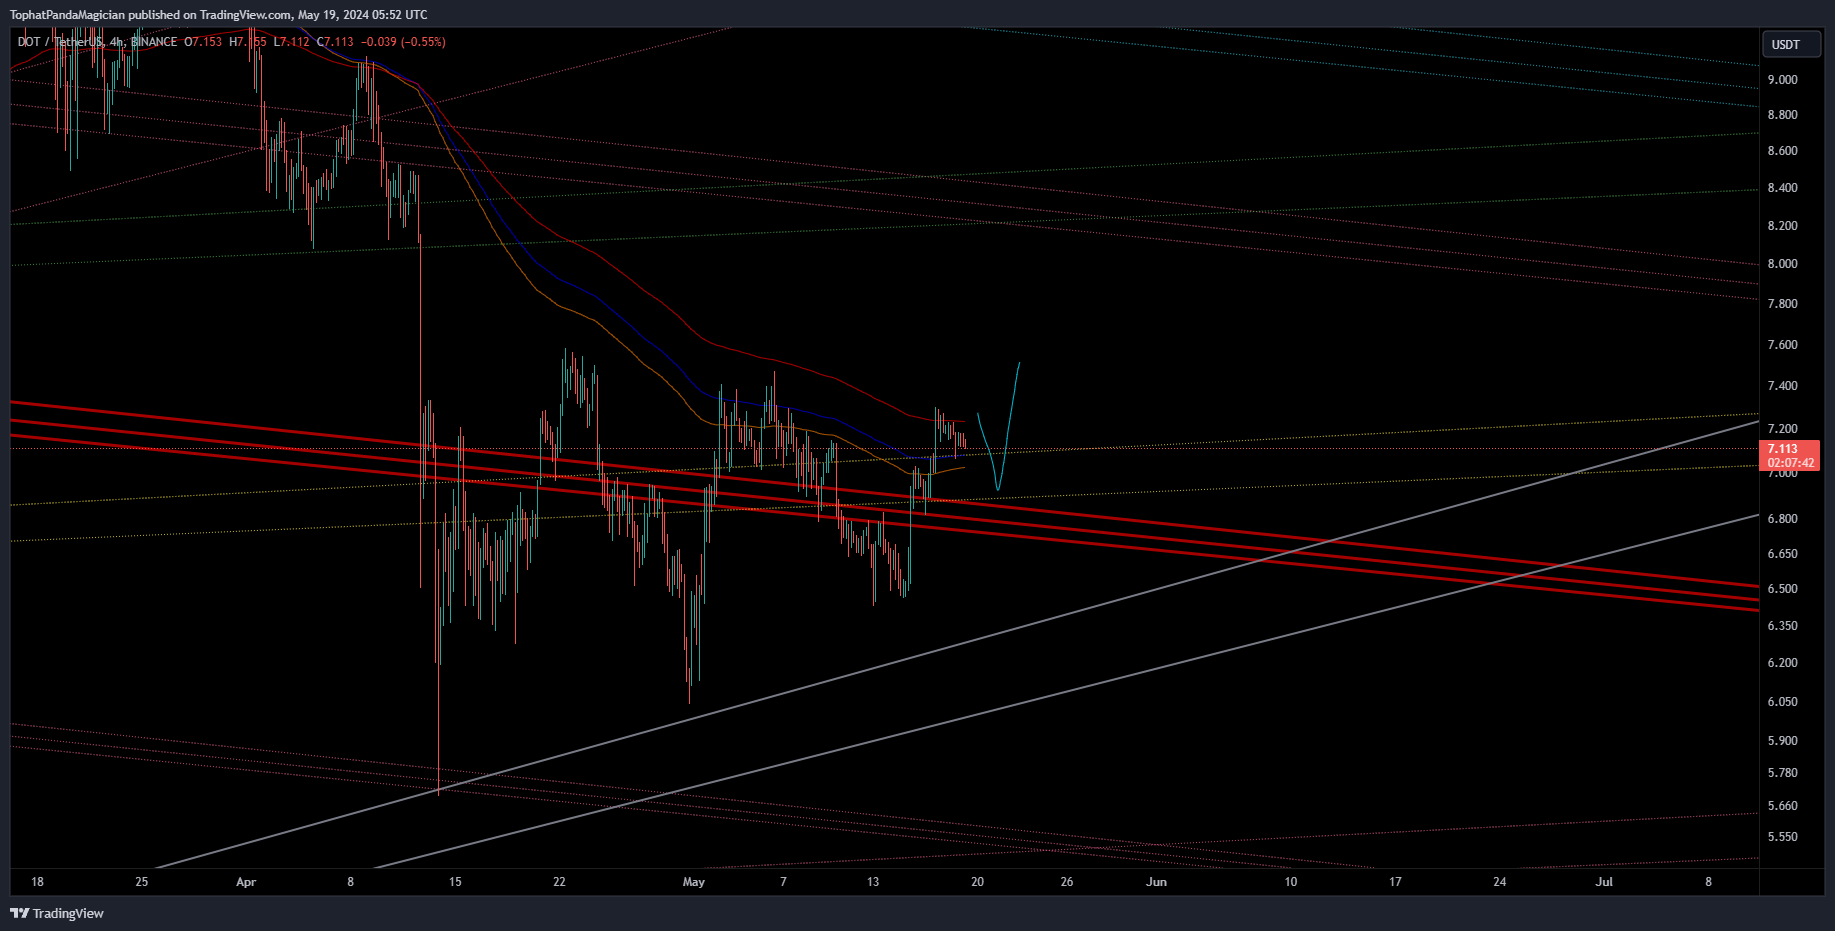The width and height of the screenshot is (1835, 931).
Task: Click the 8.400 price axis label
Action: click(x=1782, y=188)
